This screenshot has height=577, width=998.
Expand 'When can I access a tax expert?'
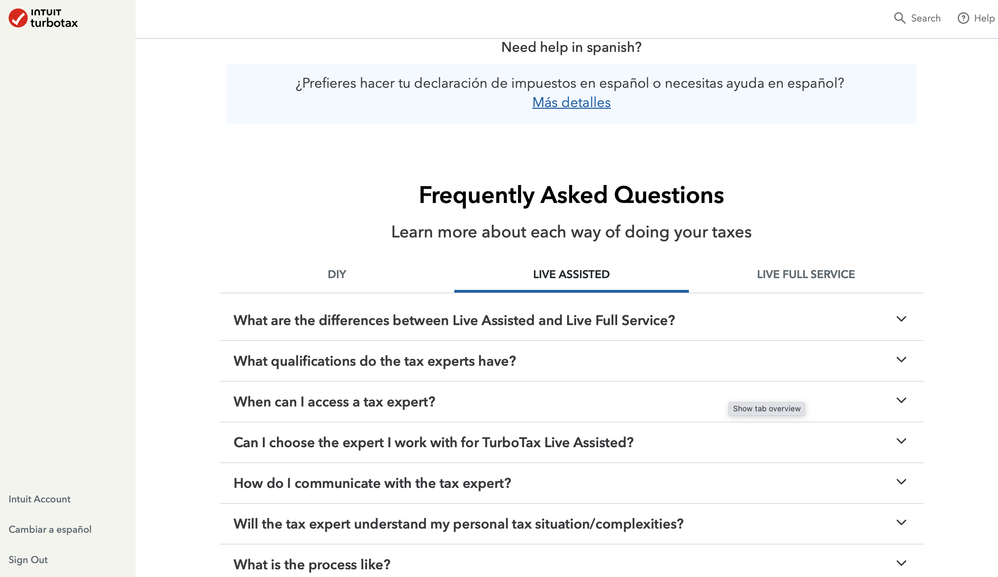click(572, 401)
